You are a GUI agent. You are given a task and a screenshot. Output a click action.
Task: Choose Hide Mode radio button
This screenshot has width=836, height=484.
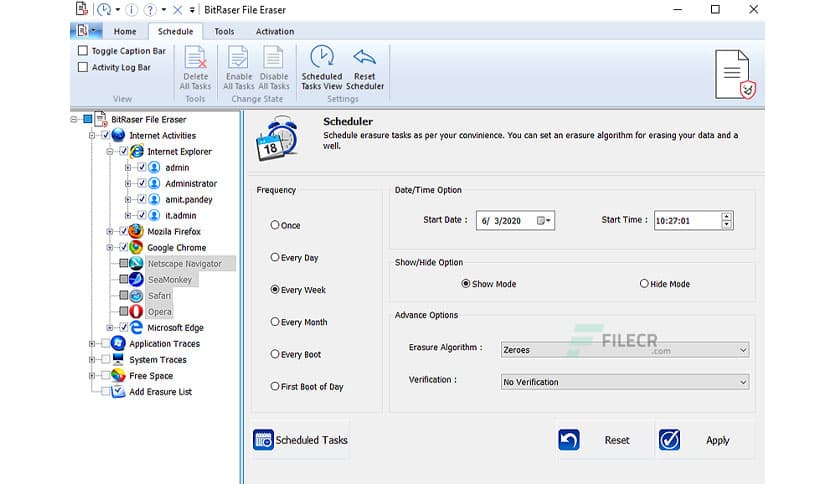(644, 284)
